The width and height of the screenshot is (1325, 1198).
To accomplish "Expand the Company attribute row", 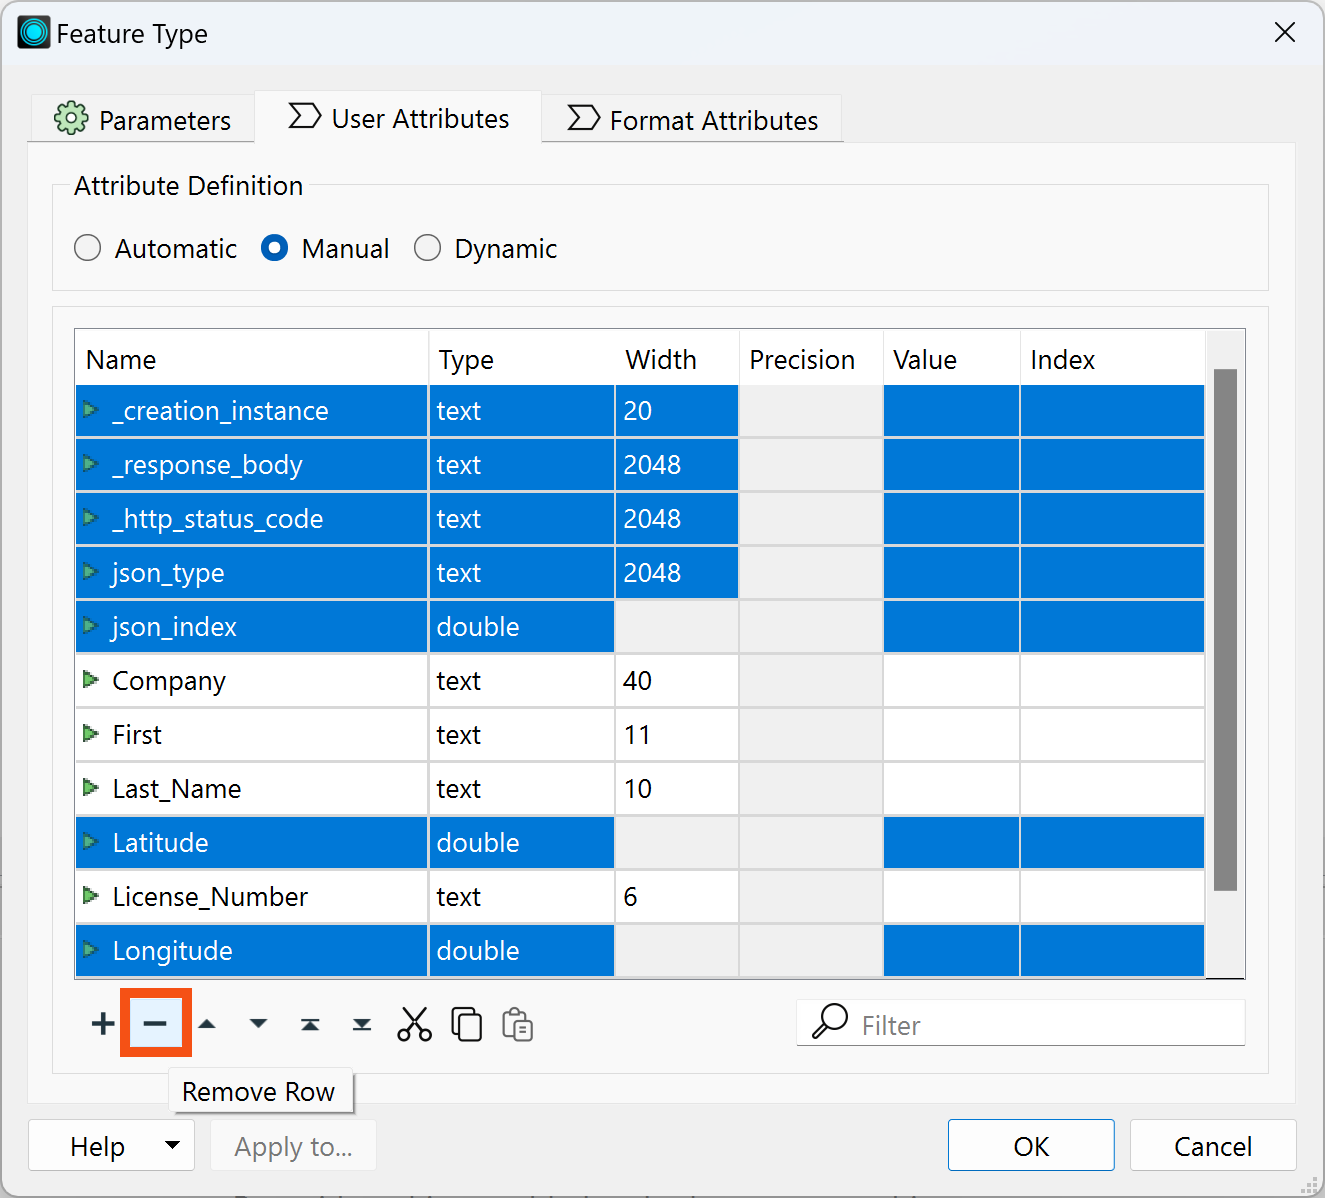I will point(91,680).
